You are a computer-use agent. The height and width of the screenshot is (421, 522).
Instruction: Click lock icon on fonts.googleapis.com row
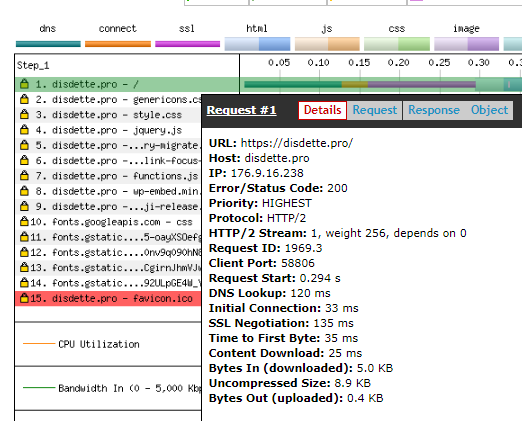[24, 221]
